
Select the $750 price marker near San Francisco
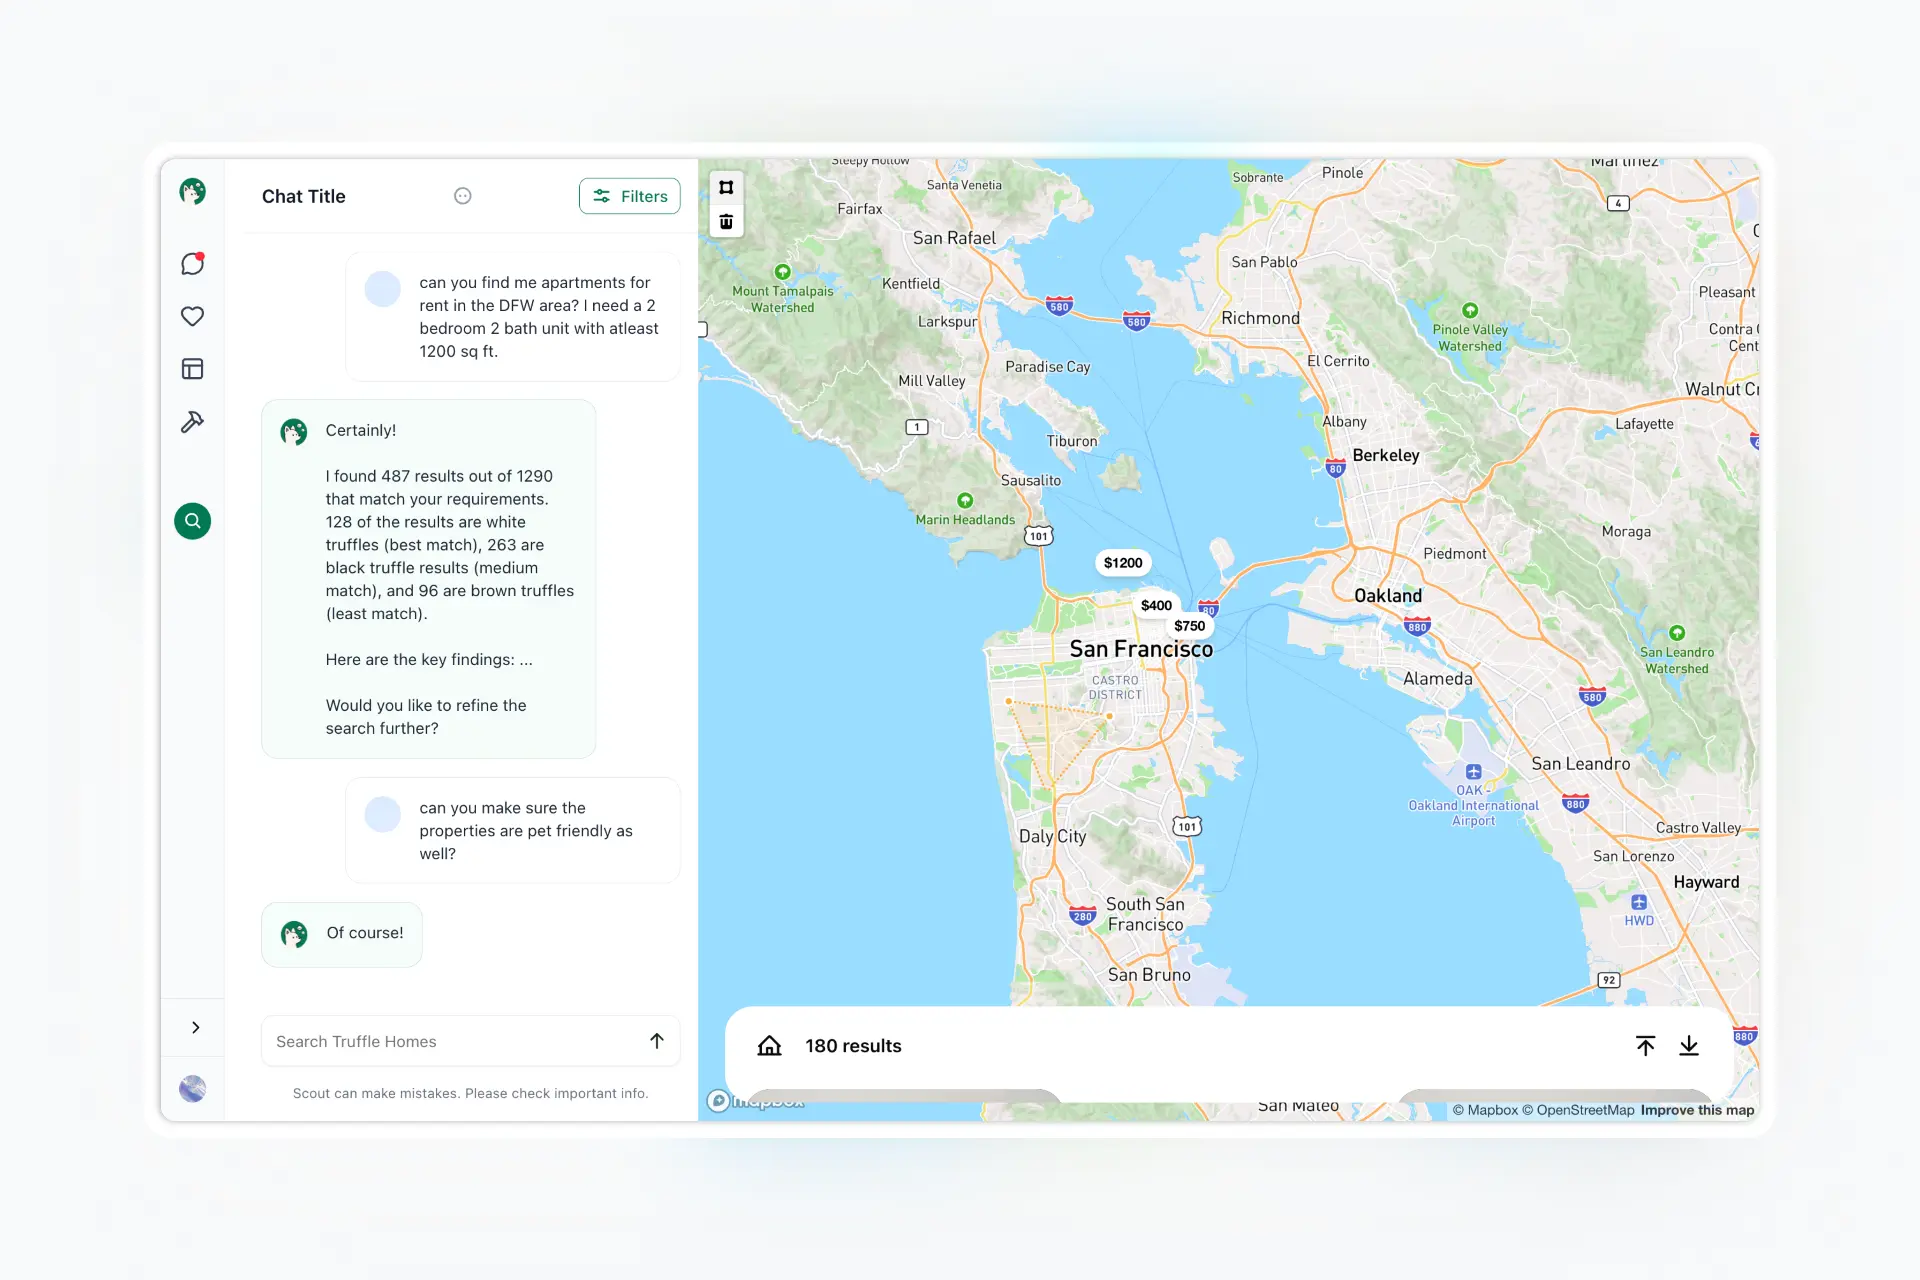tap(1188, 625)
